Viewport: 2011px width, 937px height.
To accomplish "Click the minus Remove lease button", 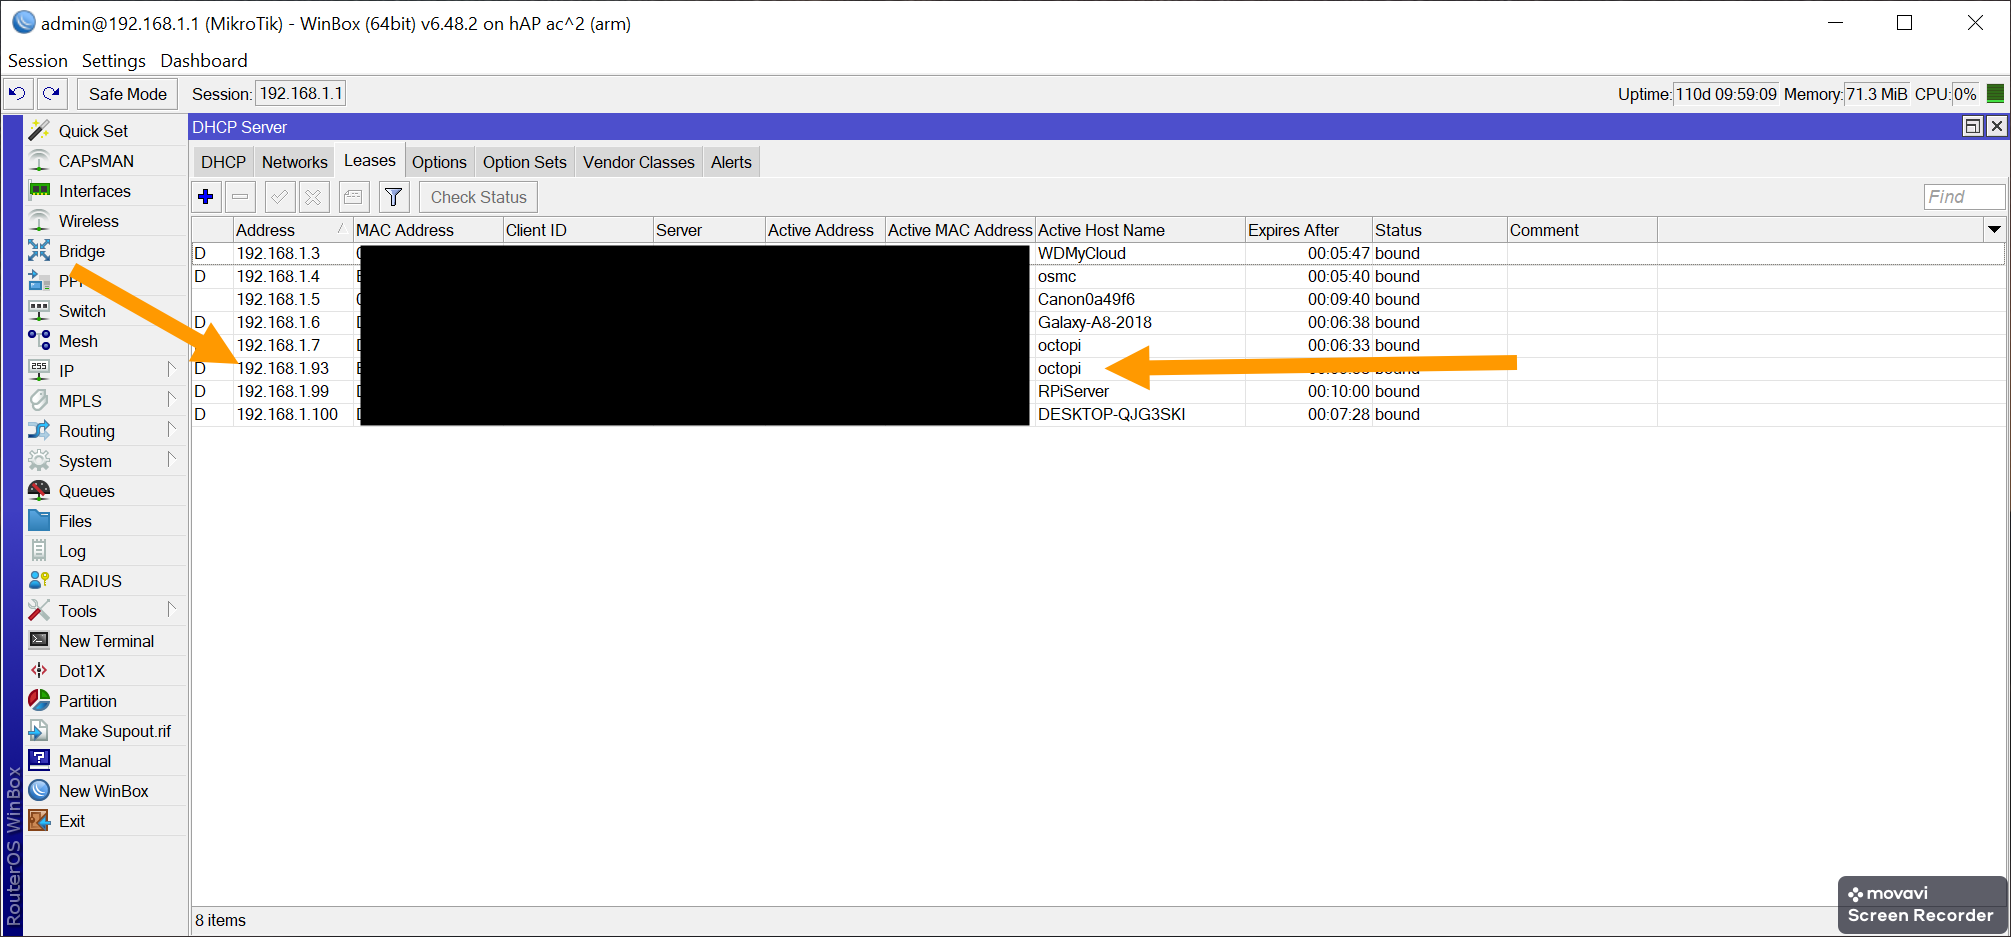I will pyautogui.click(x=240, y=197).
